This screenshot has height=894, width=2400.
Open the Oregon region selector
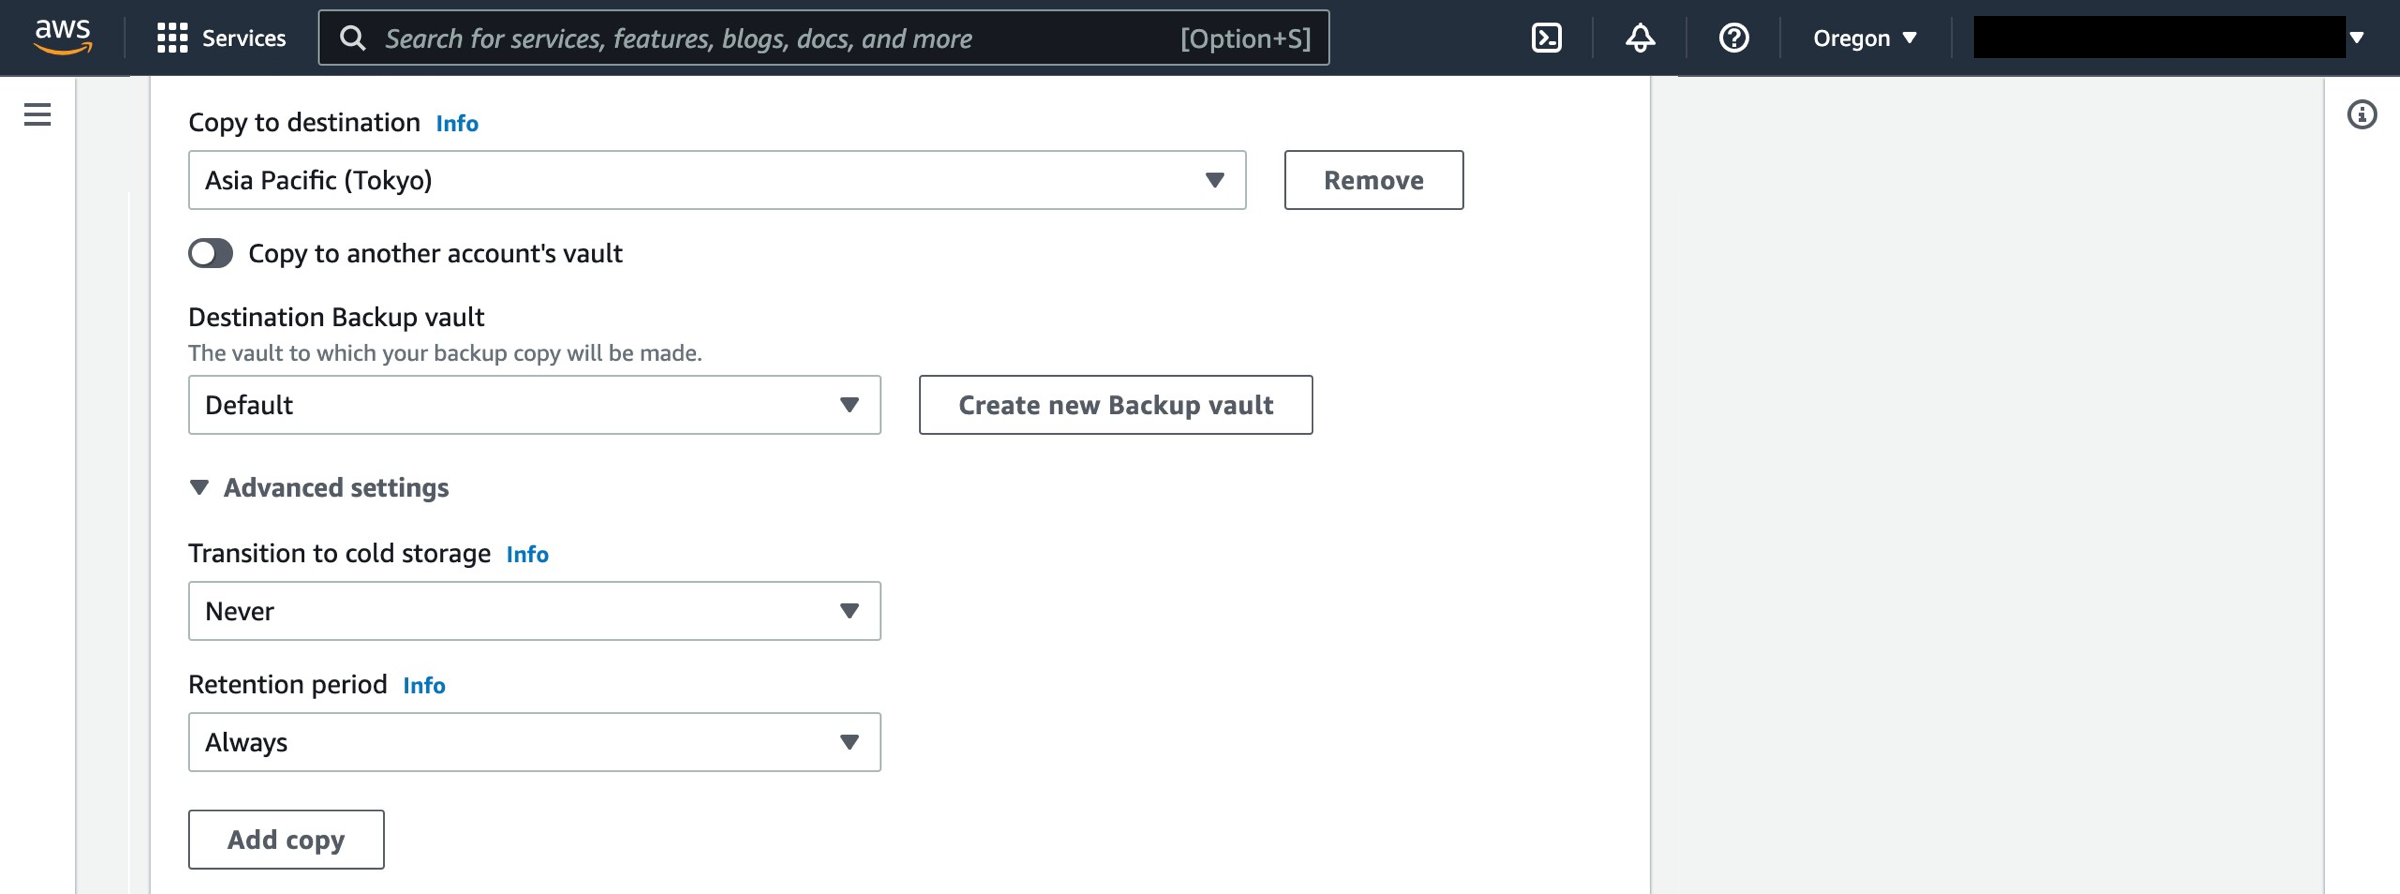point(1865,38)
